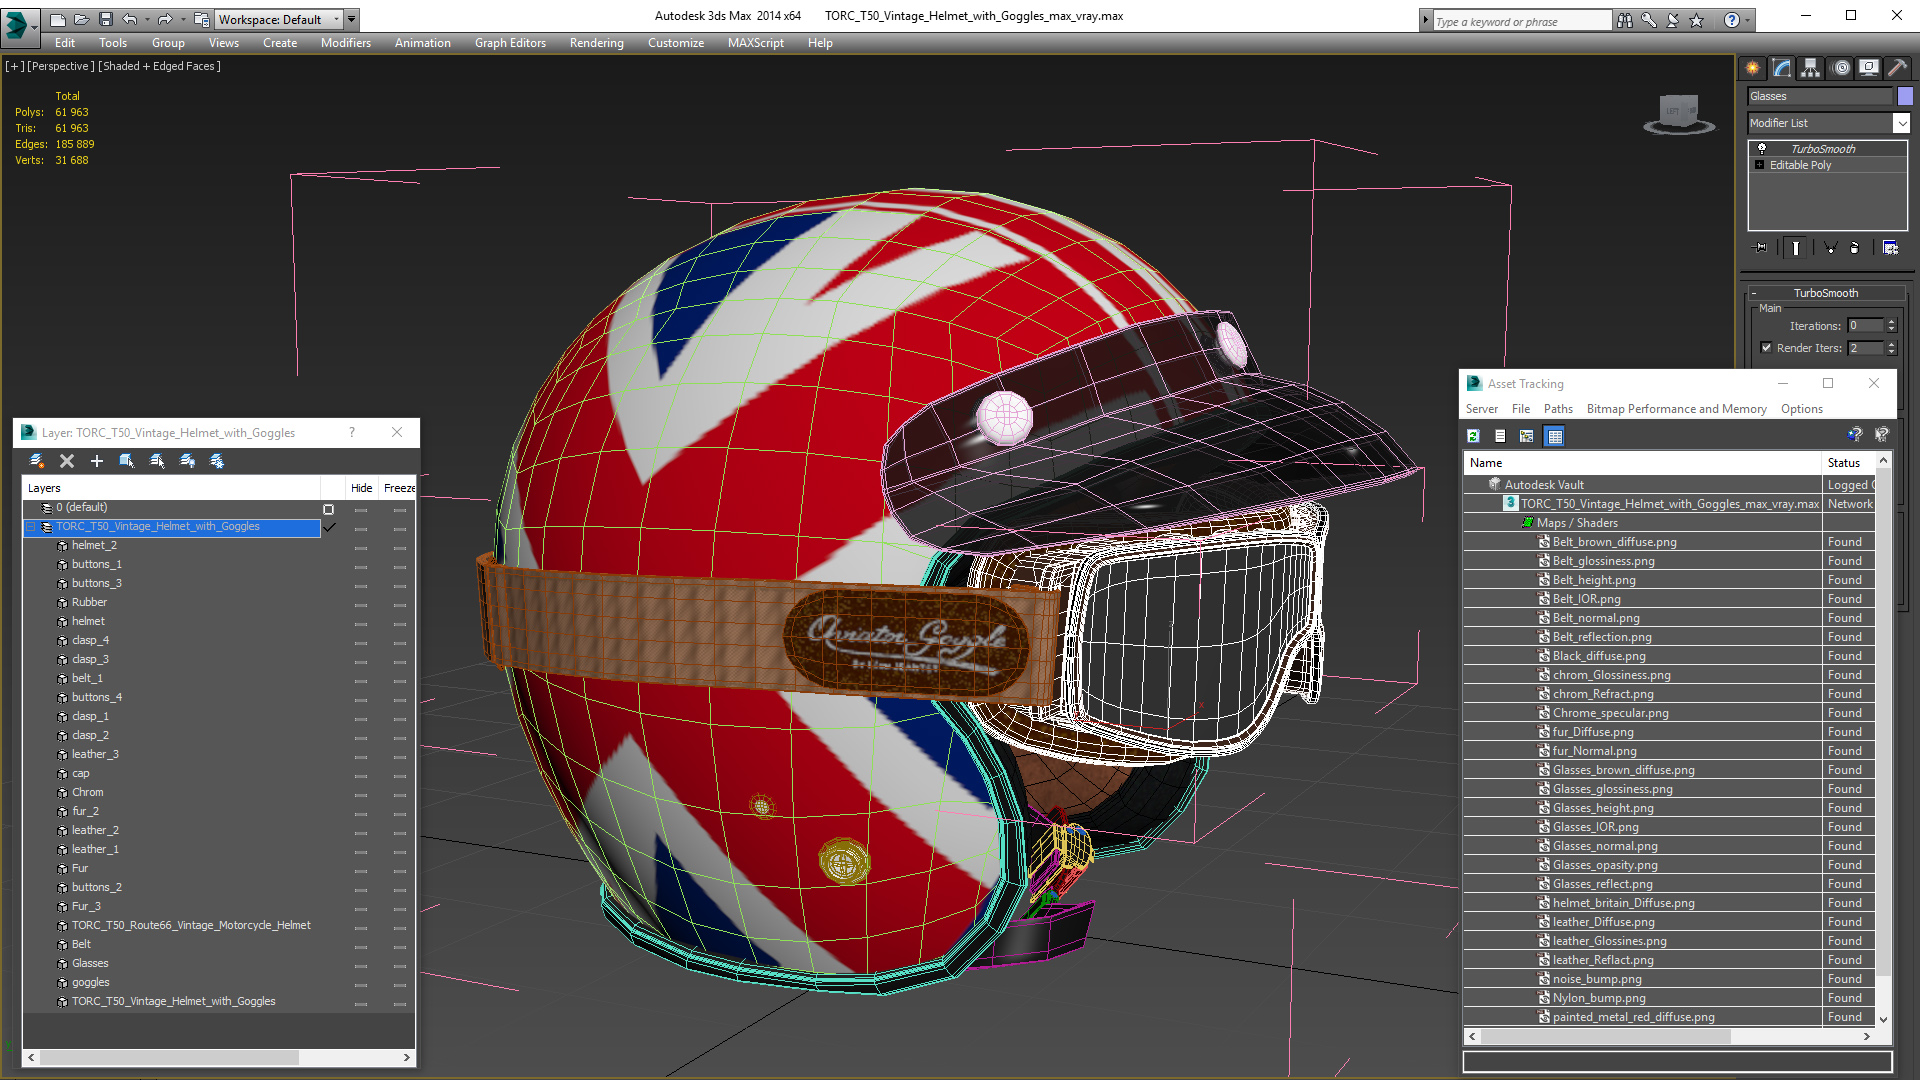This screenshot has height=1080, width=1920.
Task: Toggle Freeze for Glasses layer object
Action: coord(399,965)
